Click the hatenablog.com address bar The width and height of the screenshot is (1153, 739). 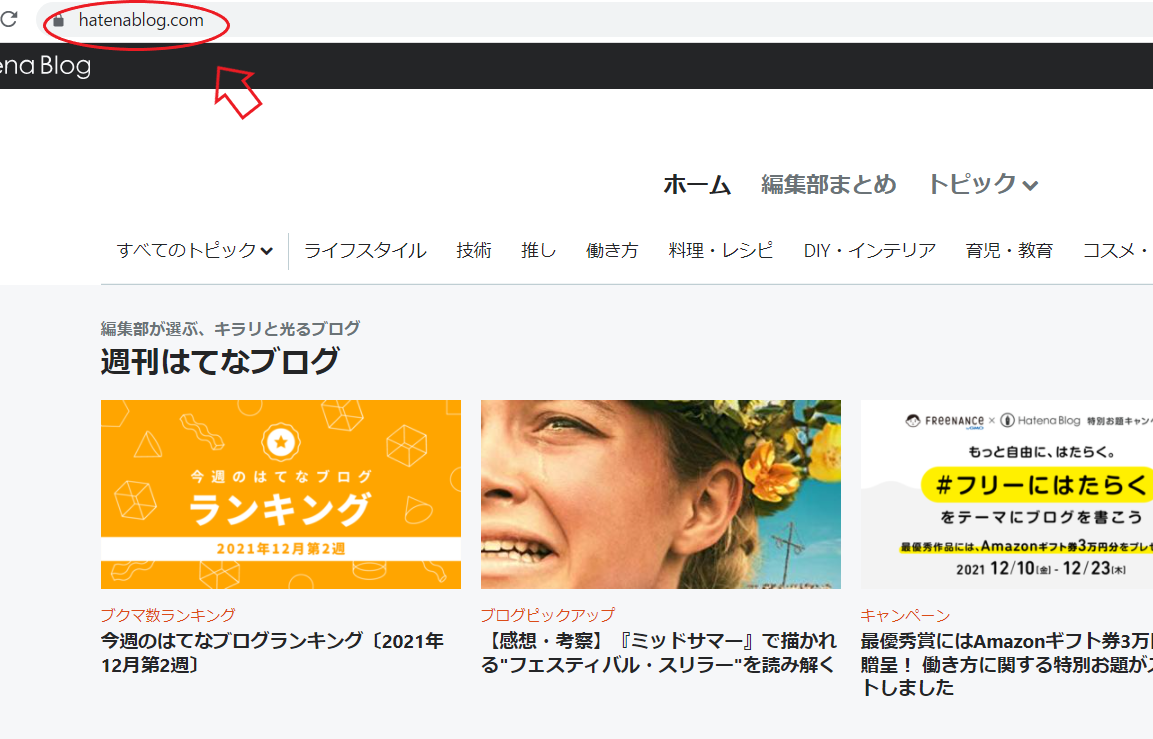click(594, 20)
